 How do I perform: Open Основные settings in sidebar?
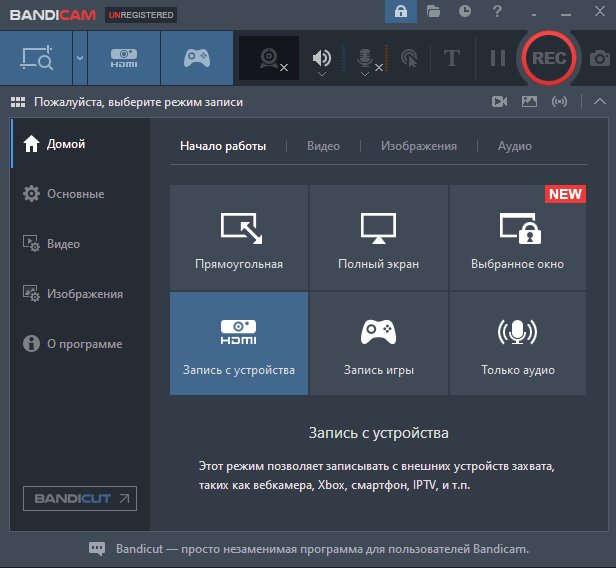pyautogui.click(x=80, y=194)
